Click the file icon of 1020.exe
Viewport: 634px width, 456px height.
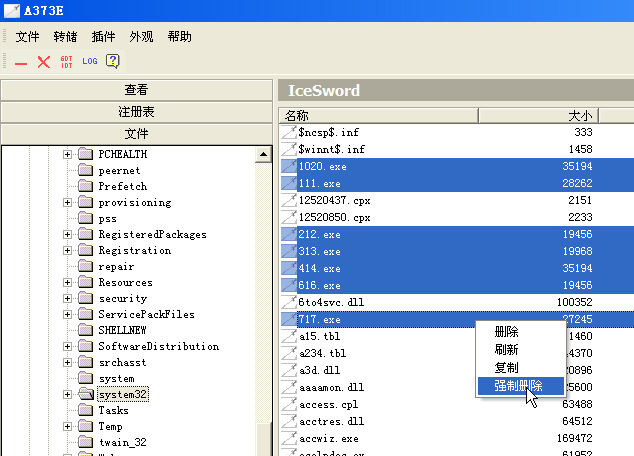[x=289, y=166]
